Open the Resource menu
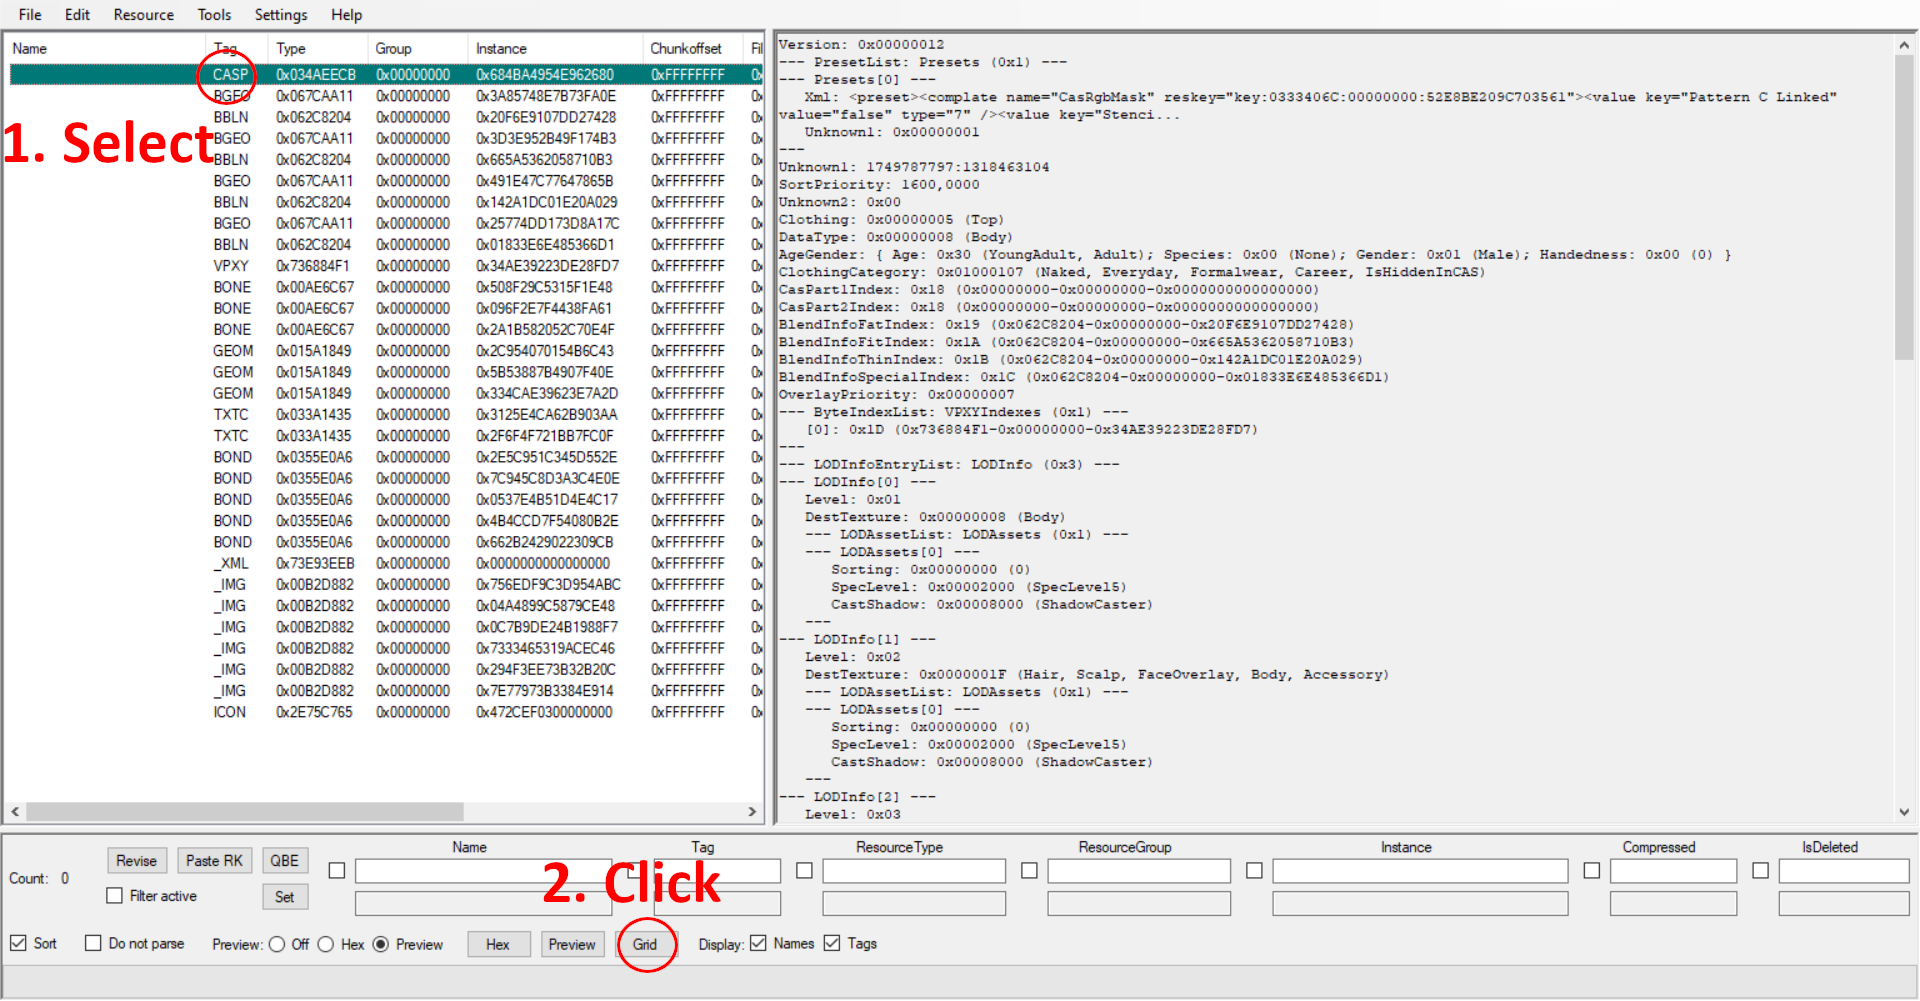This screenshot has width=1920, height=1001. (x=143, y=14)
